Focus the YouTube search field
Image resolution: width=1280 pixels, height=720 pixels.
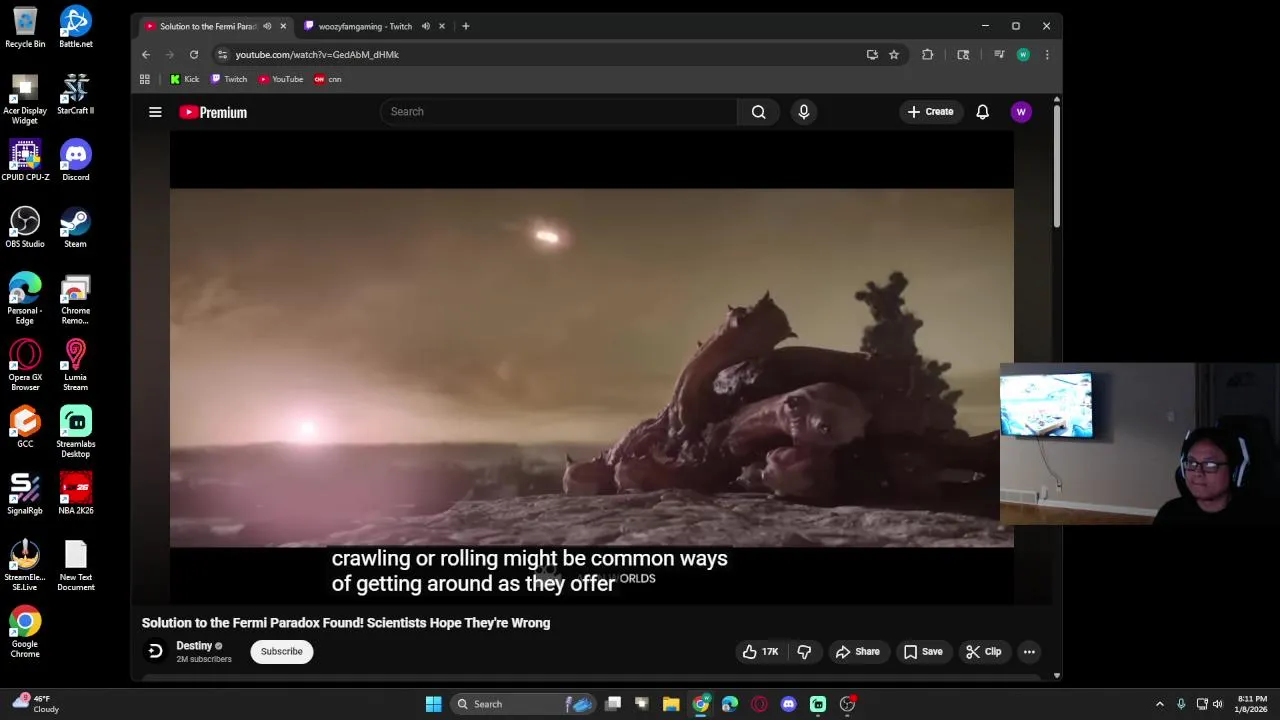(x=558, y=112)
